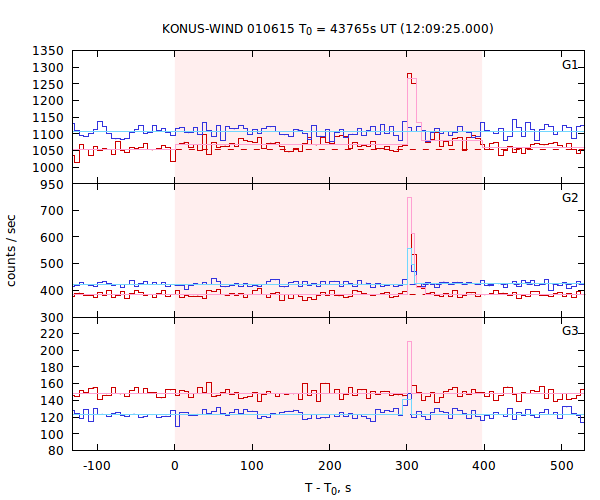Click the 'counts / sec' axis label
This screenshot has width=600, height=500.
coord(11,251)
